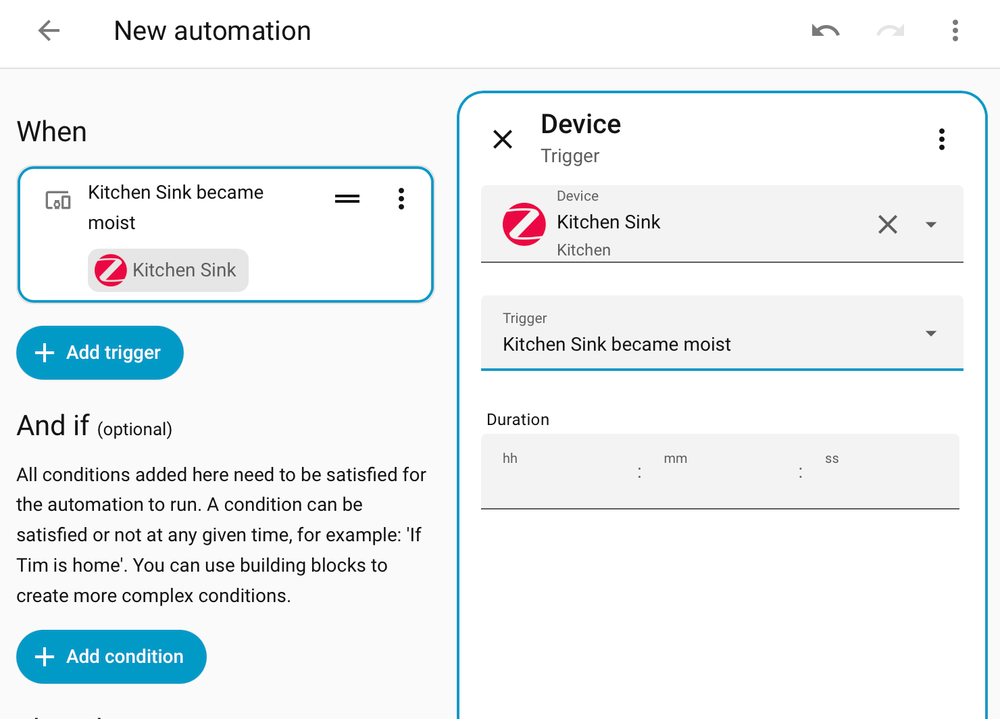The width and height of the screenshot is (1000, 719).
Task: Click the 'And if' section heading
Action: pyautogui.click(x=53, y=426)
